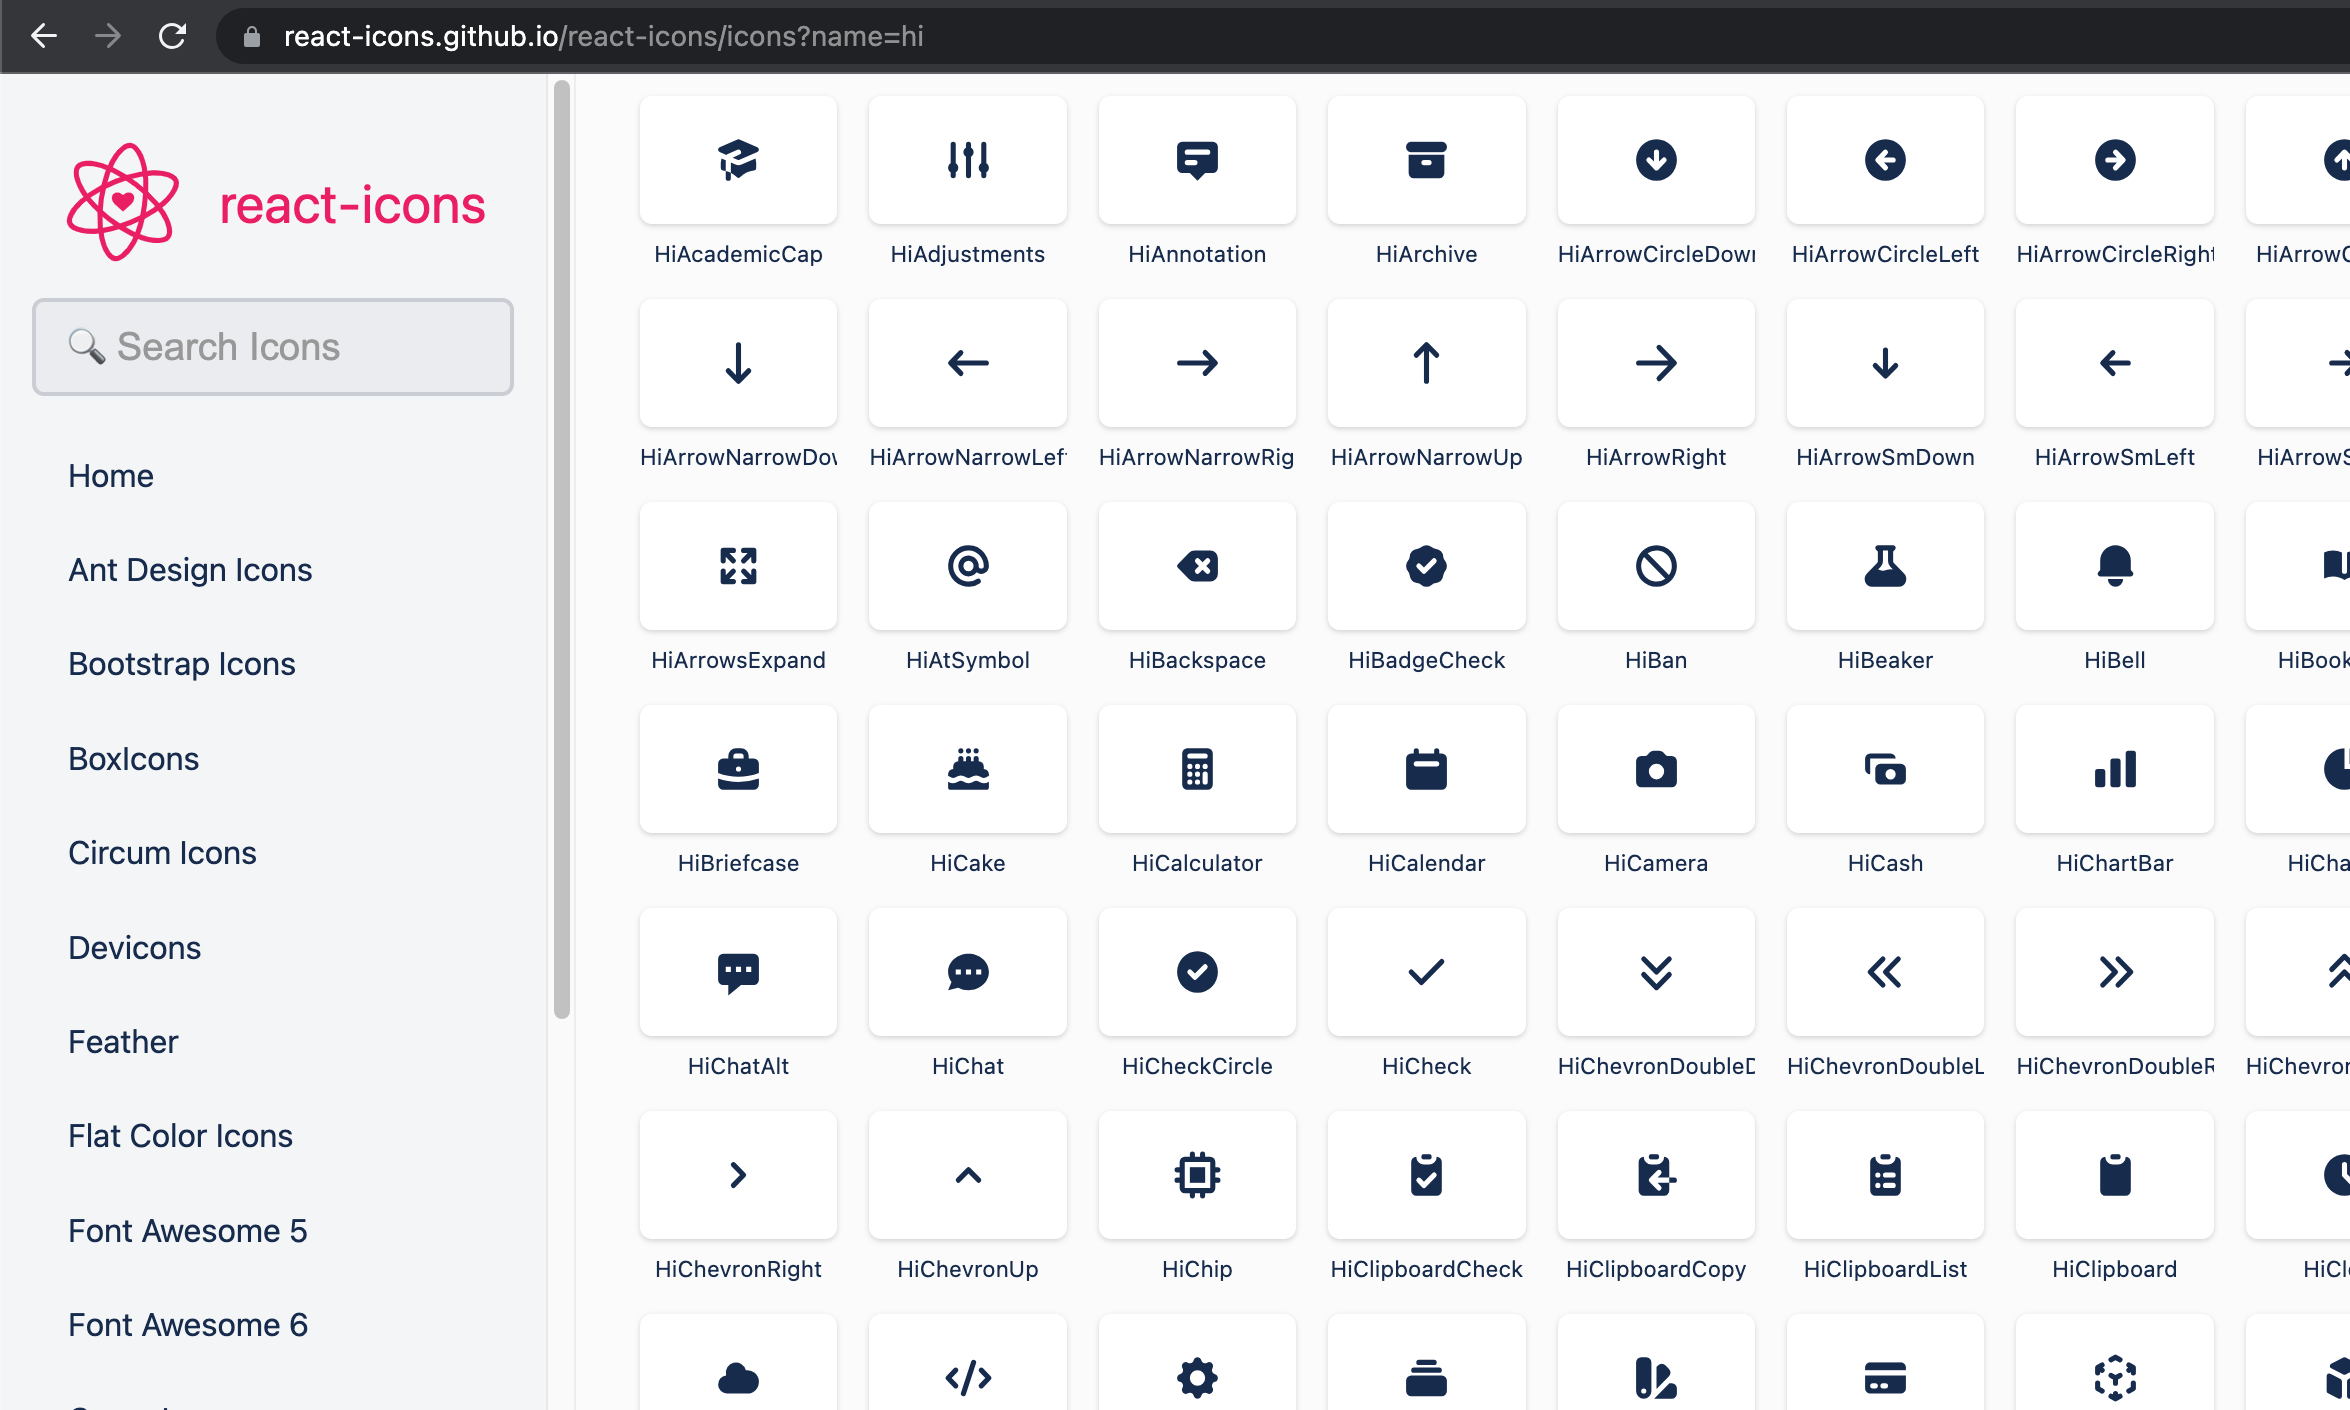Select the HiCash money icon
Image resolution: width=2350 pixels, height=1410 pixels.
click(x=1885, y=769)
